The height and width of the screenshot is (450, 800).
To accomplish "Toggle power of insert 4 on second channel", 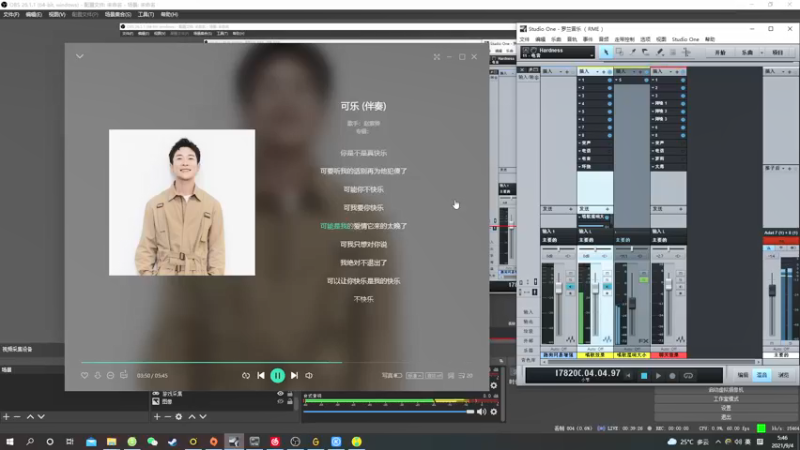I will tap(609, 104).
